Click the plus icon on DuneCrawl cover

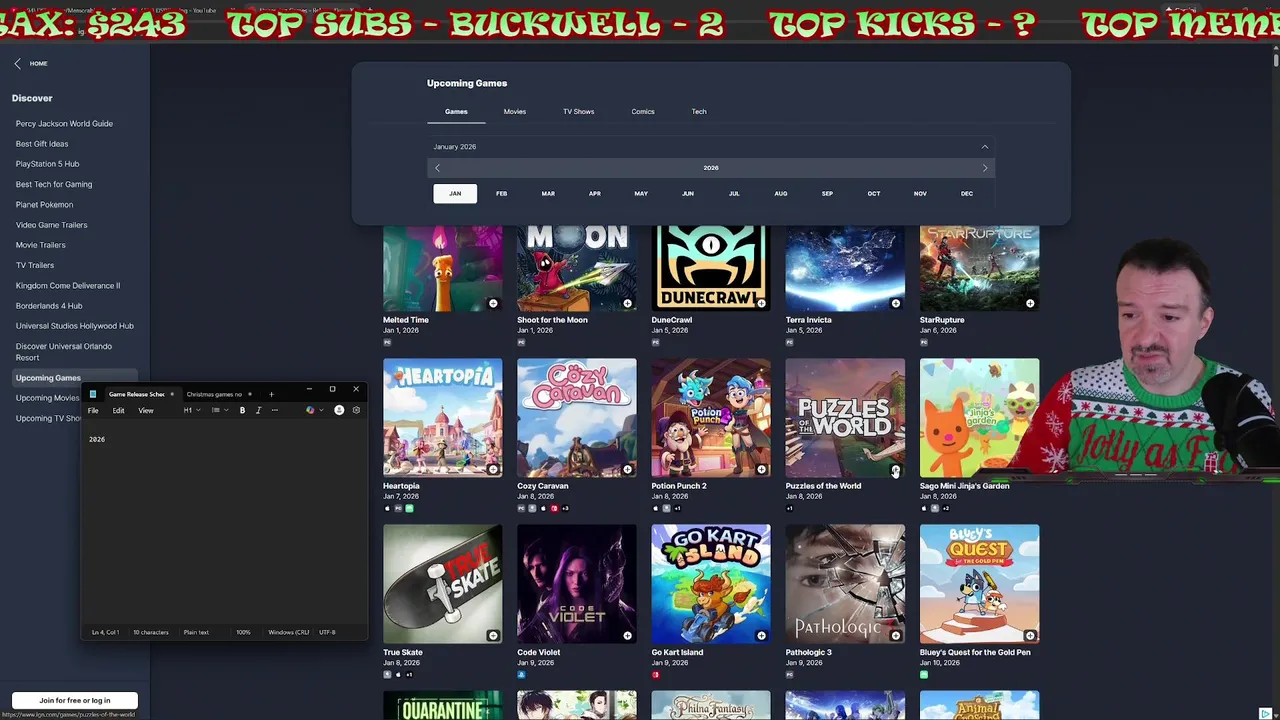tap(761, 303)
